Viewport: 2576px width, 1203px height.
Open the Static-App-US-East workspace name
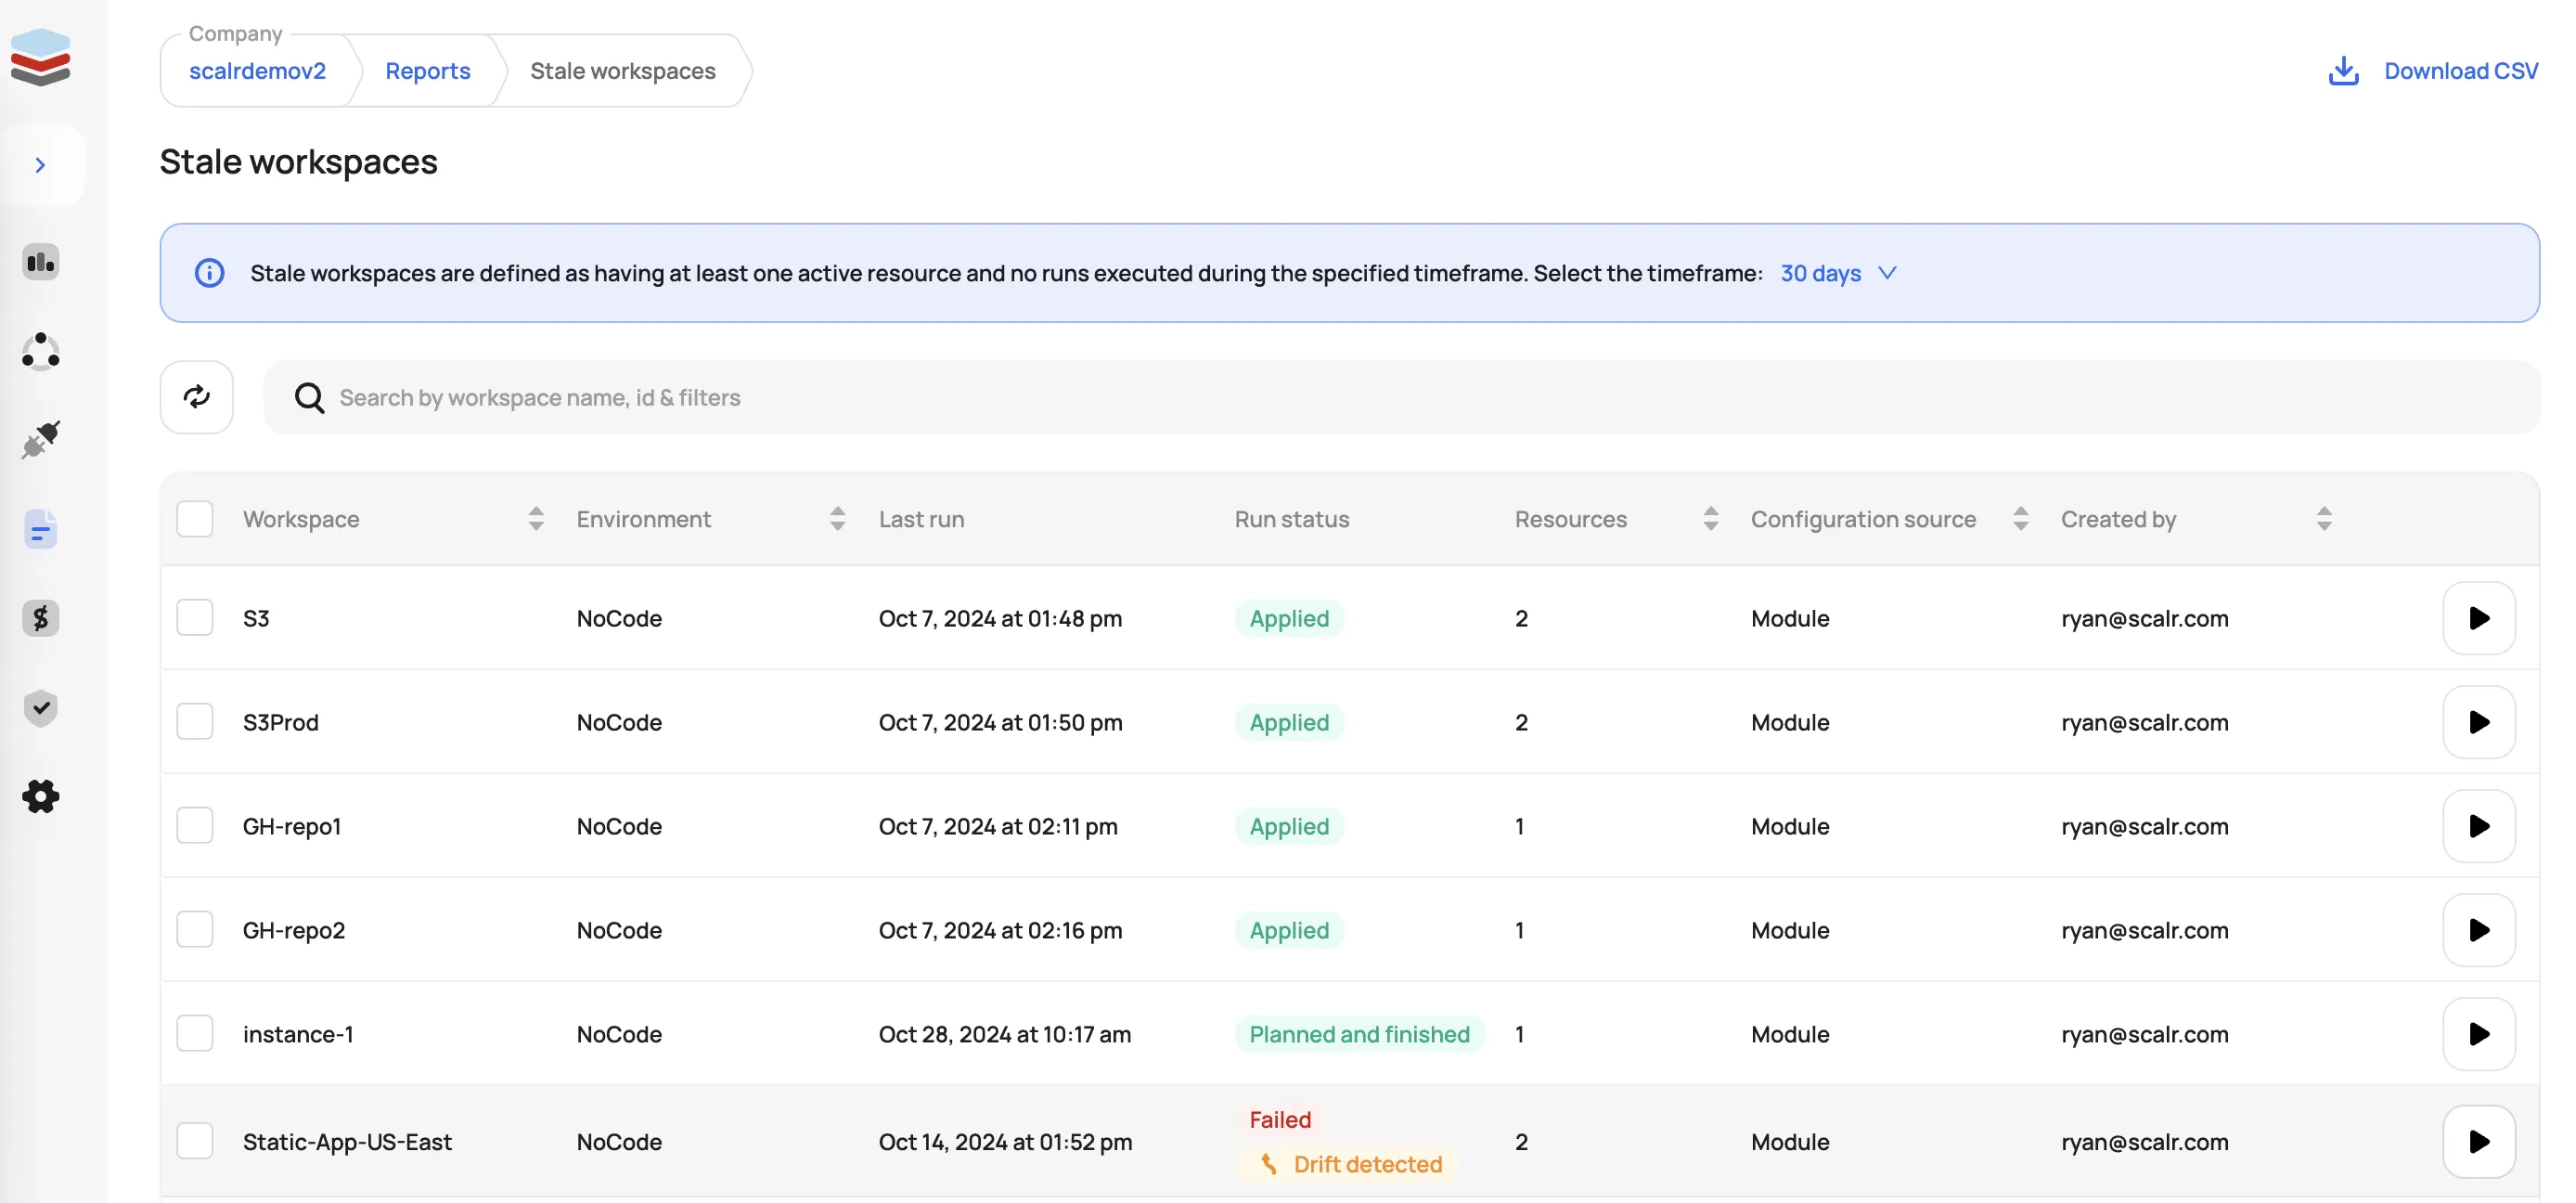[347, 1141]
